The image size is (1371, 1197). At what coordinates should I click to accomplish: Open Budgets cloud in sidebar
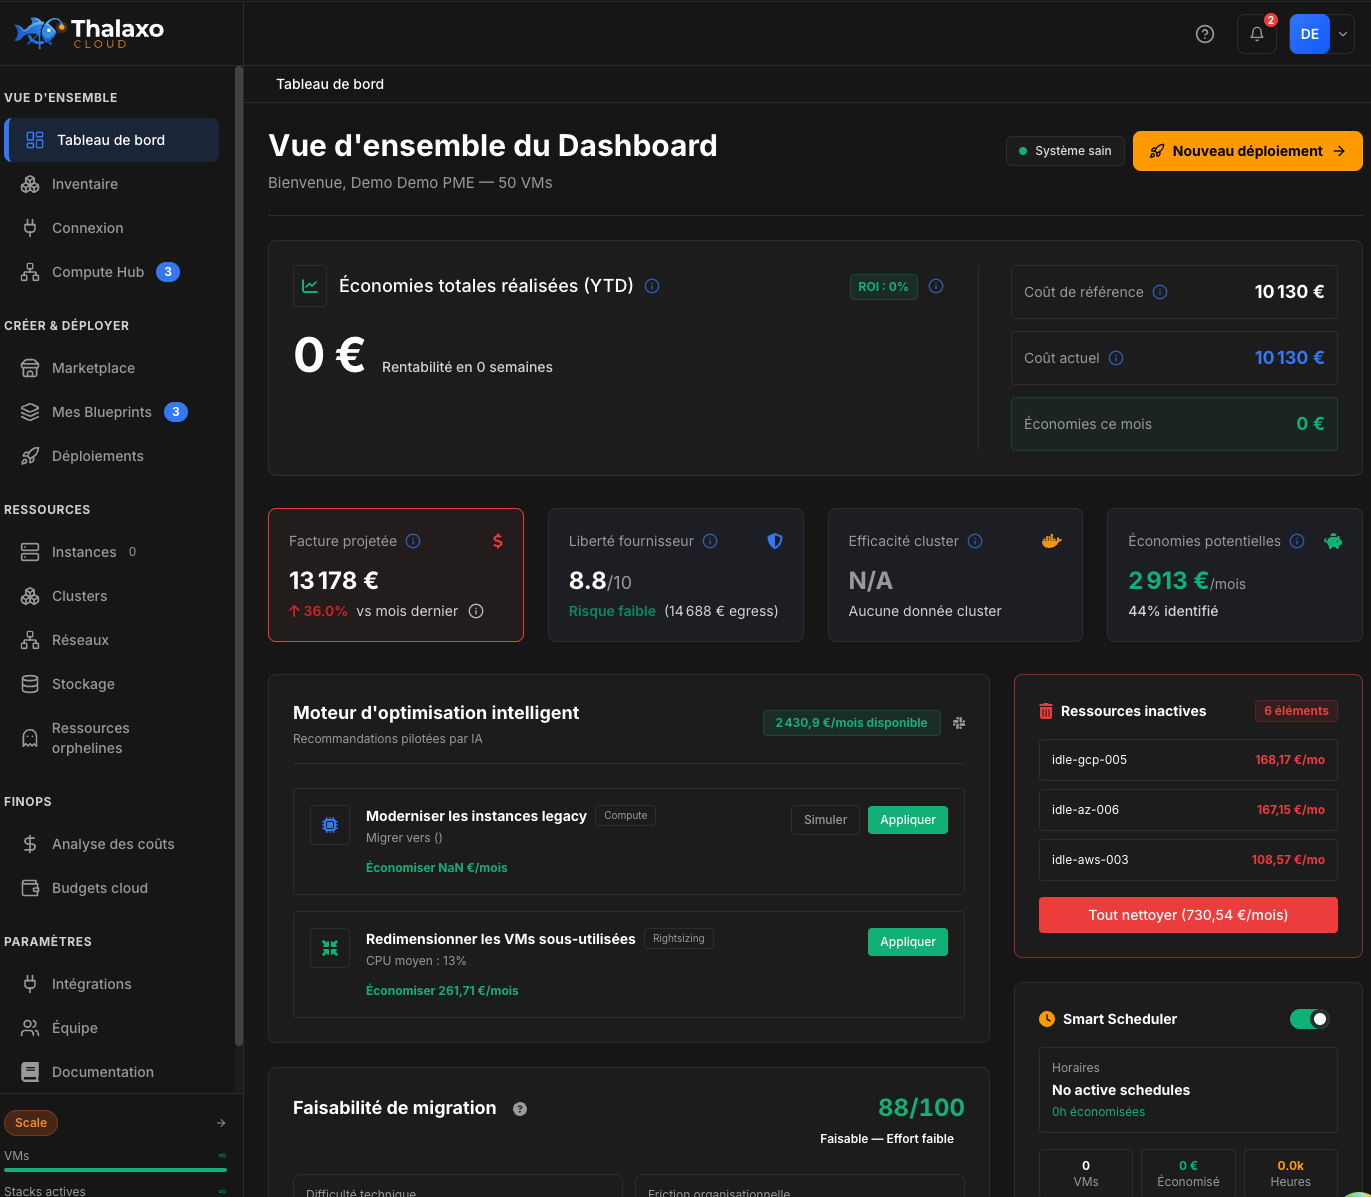[111, 888]
